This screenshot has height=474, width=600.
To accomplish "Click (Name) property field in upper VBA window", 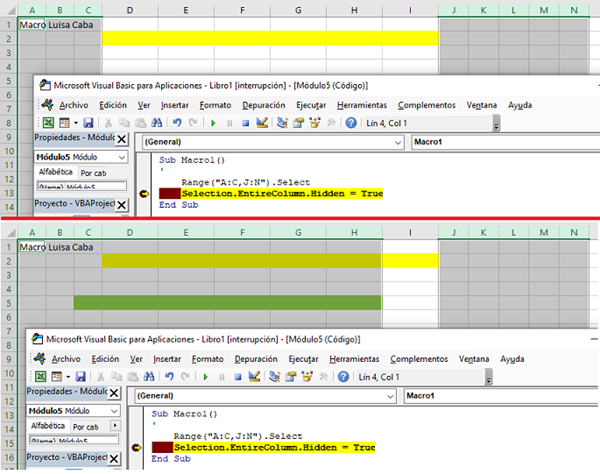I will pos(82,186).
